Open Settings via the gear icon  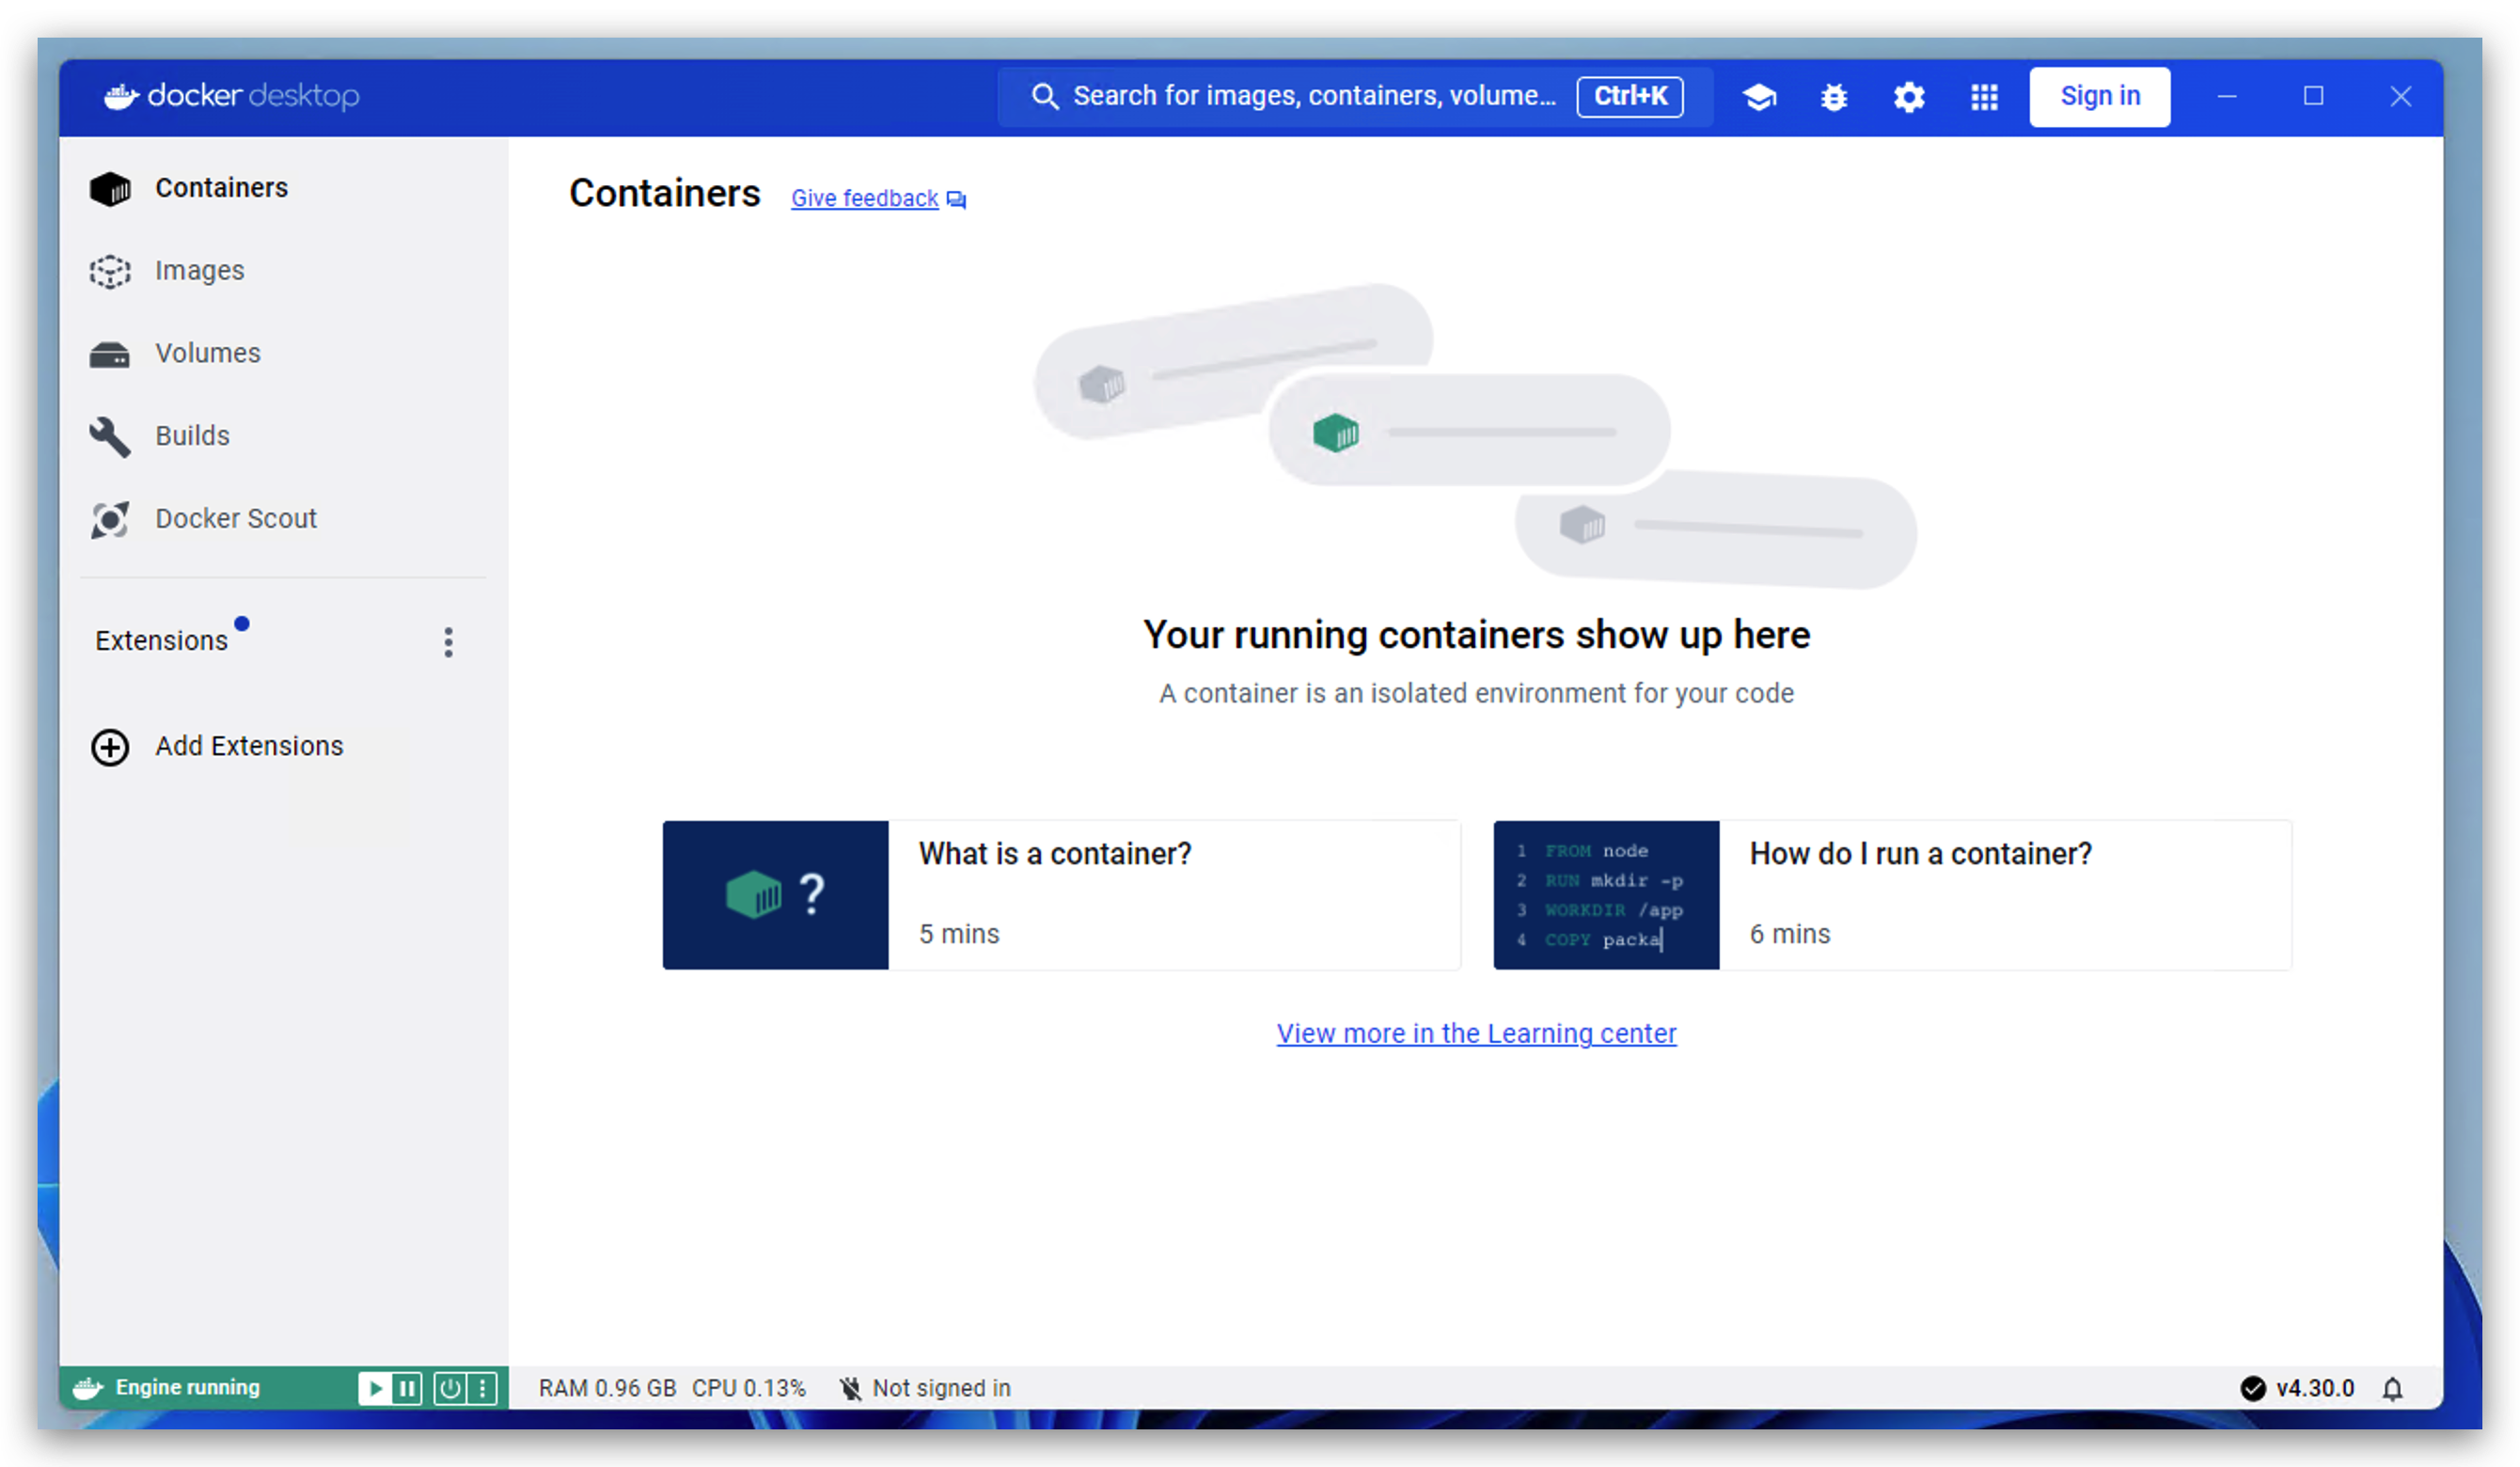tap(1909, 97)
